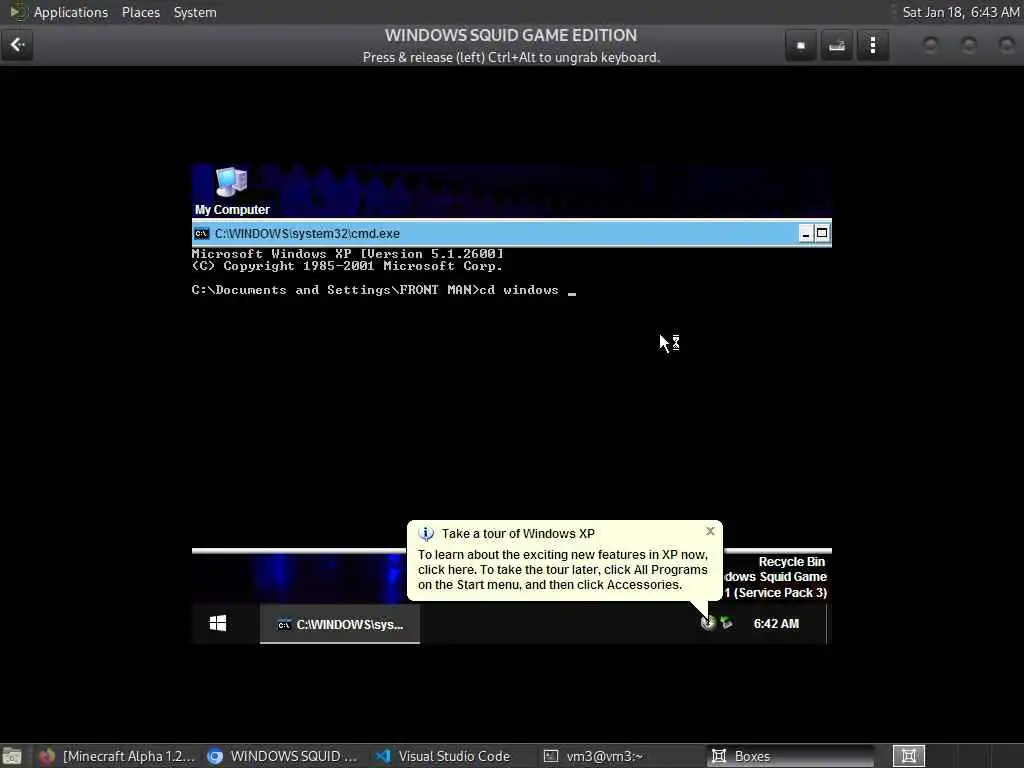Go back using the Boxes back arrow

tap(17, 45)
